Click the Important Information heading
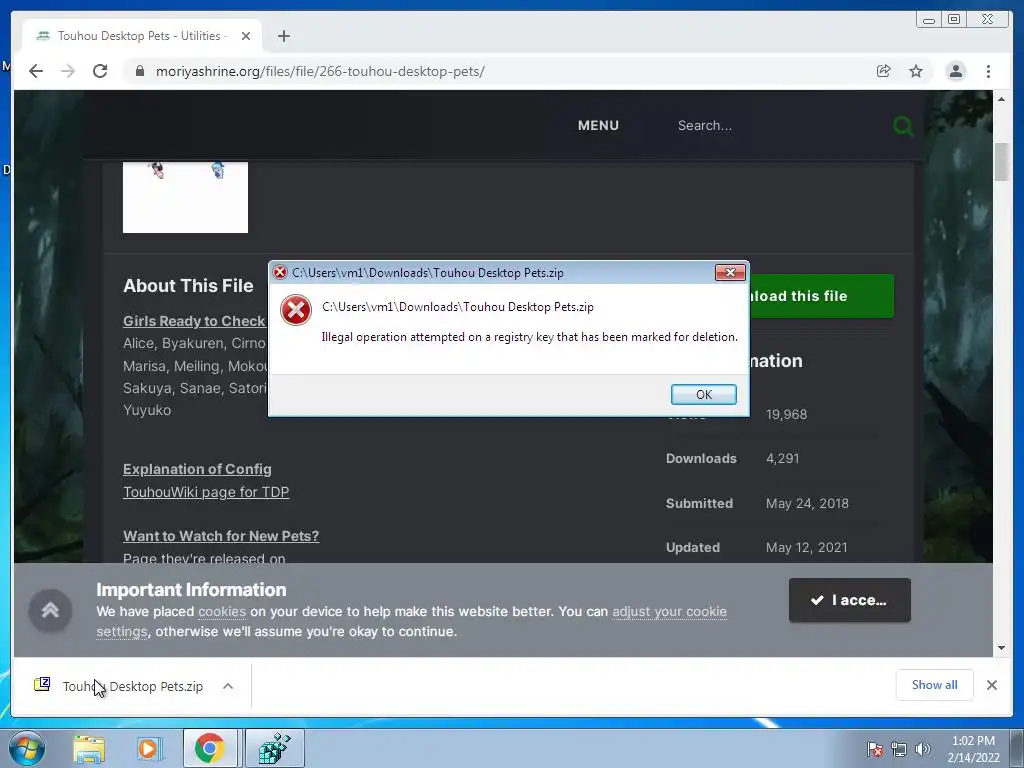The height and width of the screenshot is (768, 1024). tap(191, 590)
